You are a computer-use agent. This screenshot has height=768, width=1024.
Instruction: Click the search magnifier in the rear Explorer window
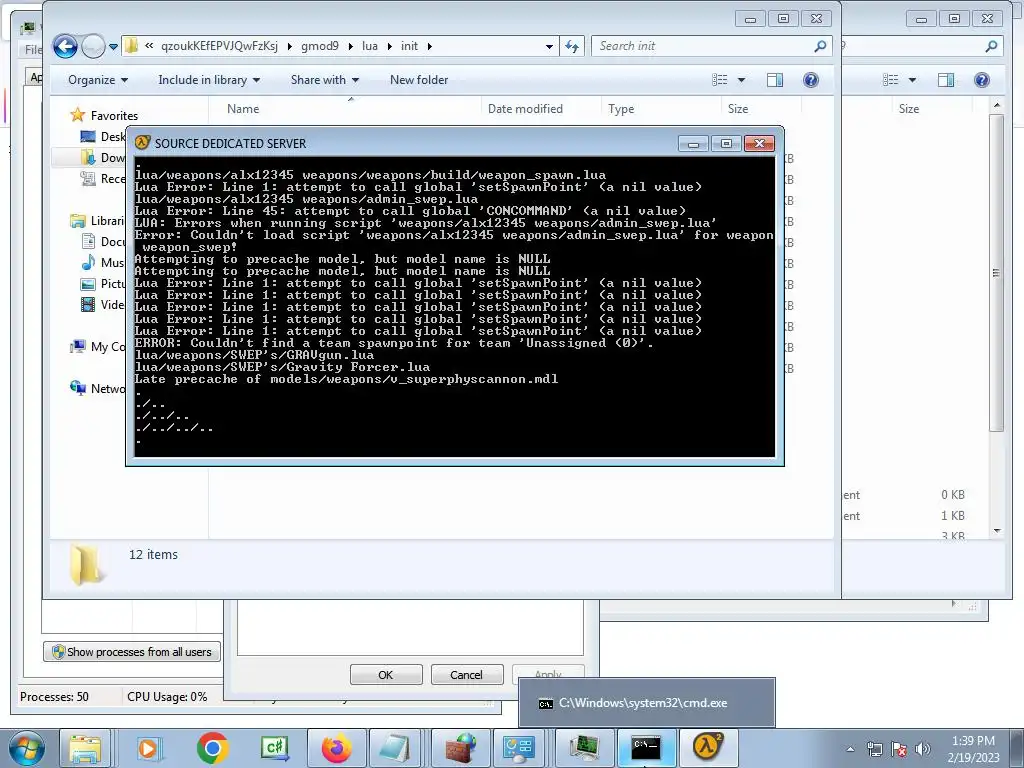[x=991, y=46]
